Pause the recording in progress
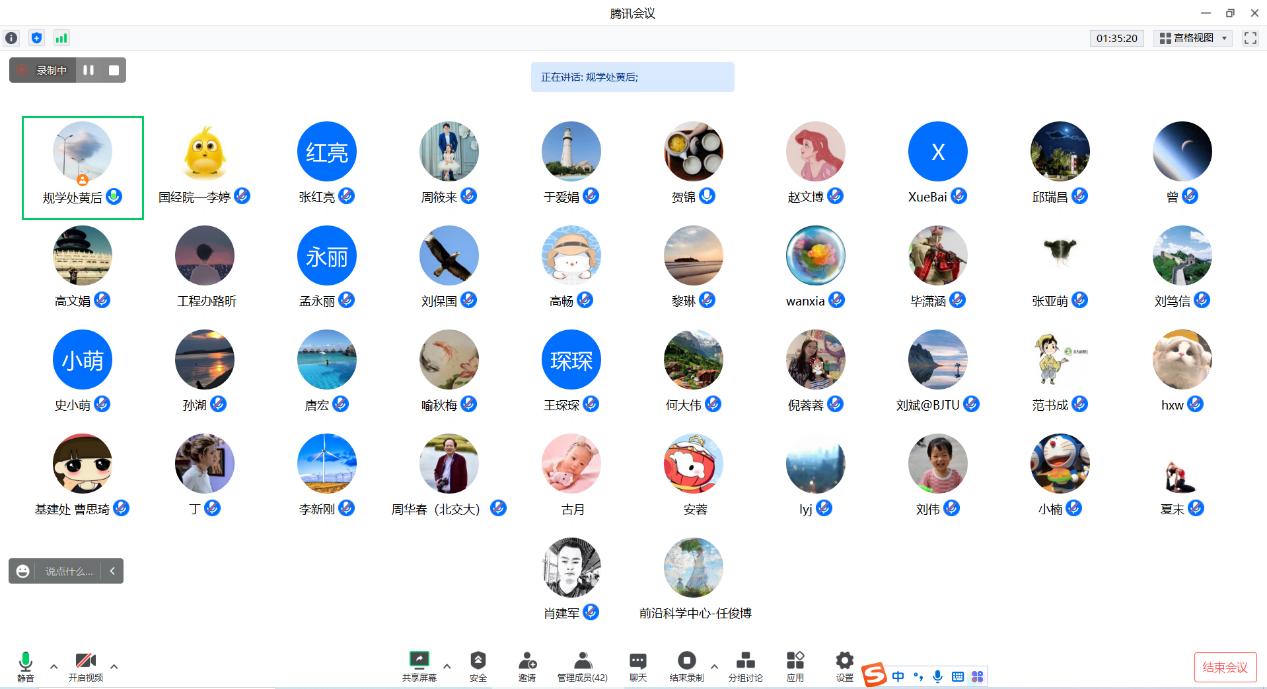Viewport: 1267px width, 689px height. (89, 70)
